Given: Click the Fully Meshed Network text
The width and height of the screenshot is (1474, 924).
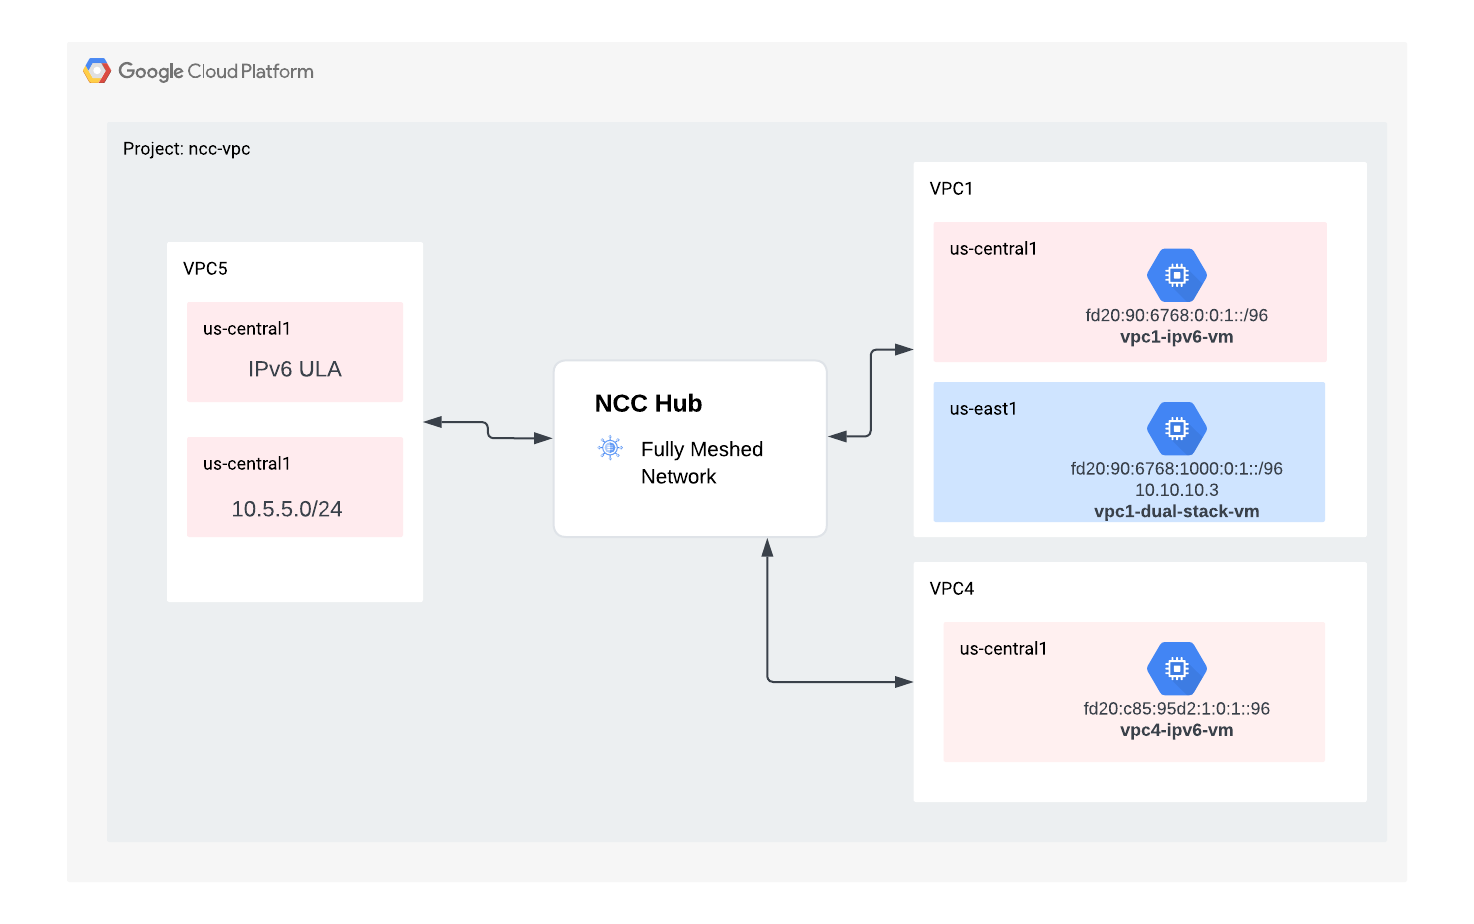Looking at the screenshot, I should point(701,462).
